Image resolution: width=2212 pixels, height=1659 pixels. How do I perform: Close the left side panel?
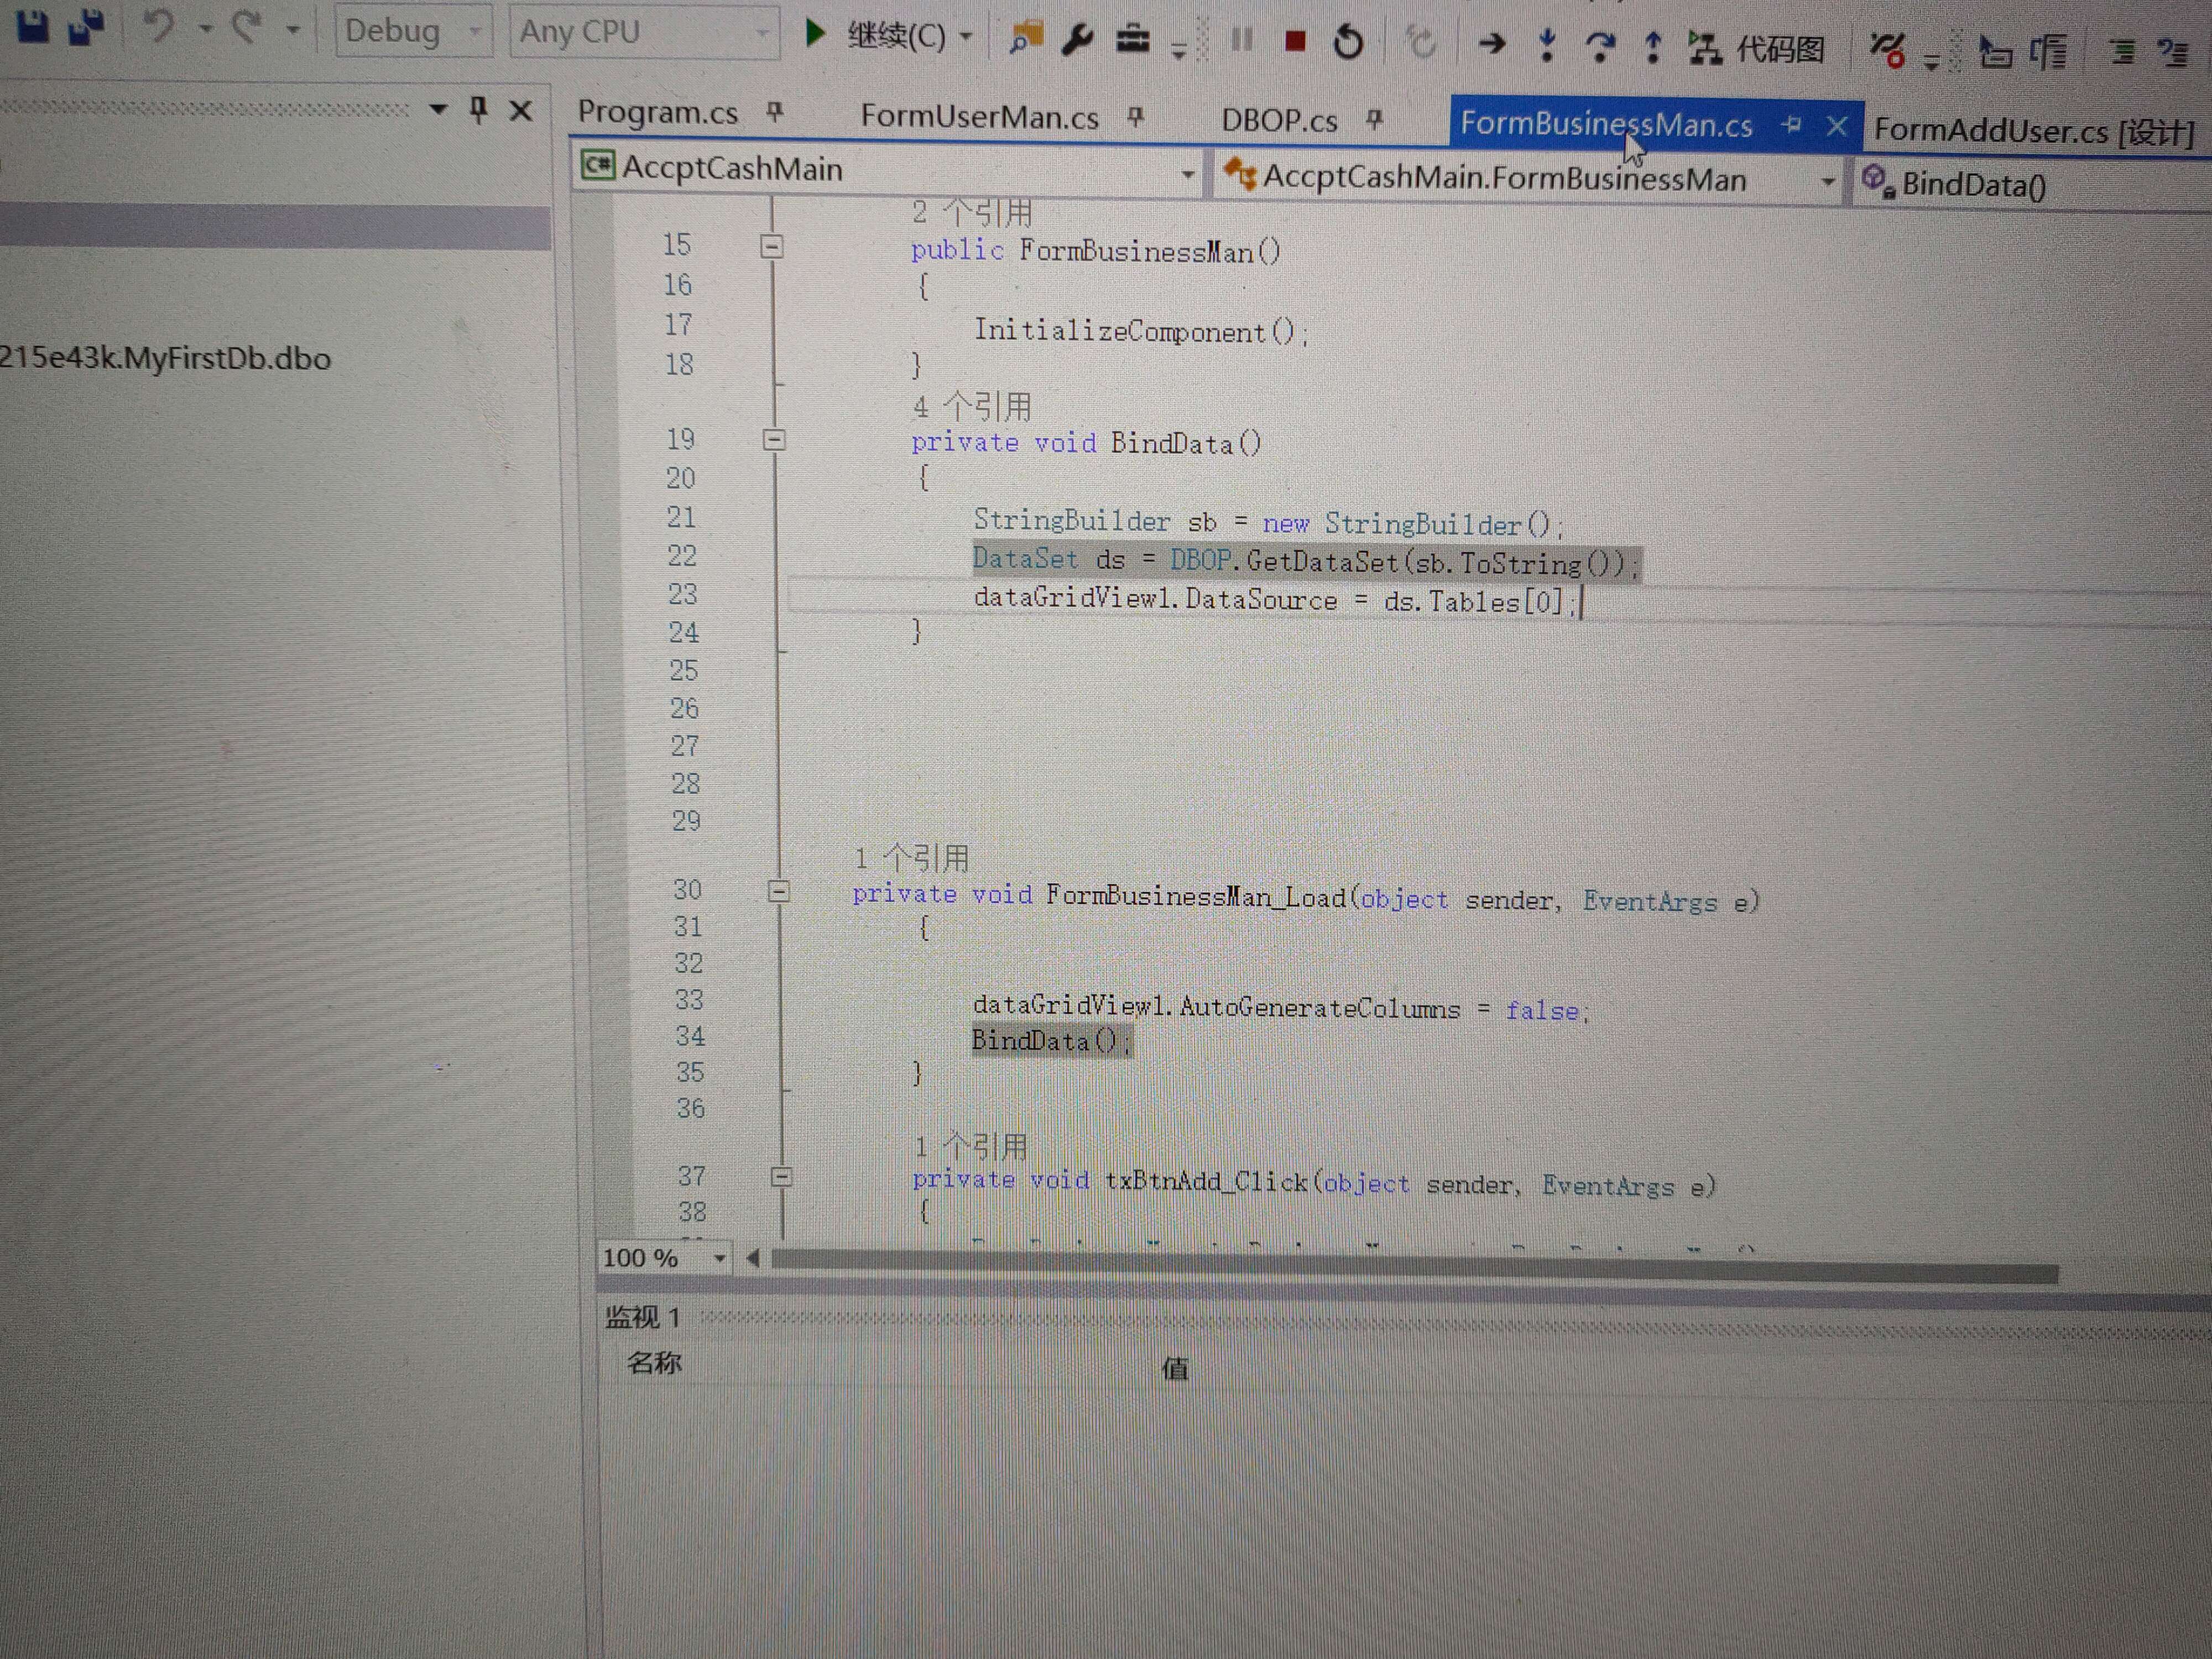520,110
